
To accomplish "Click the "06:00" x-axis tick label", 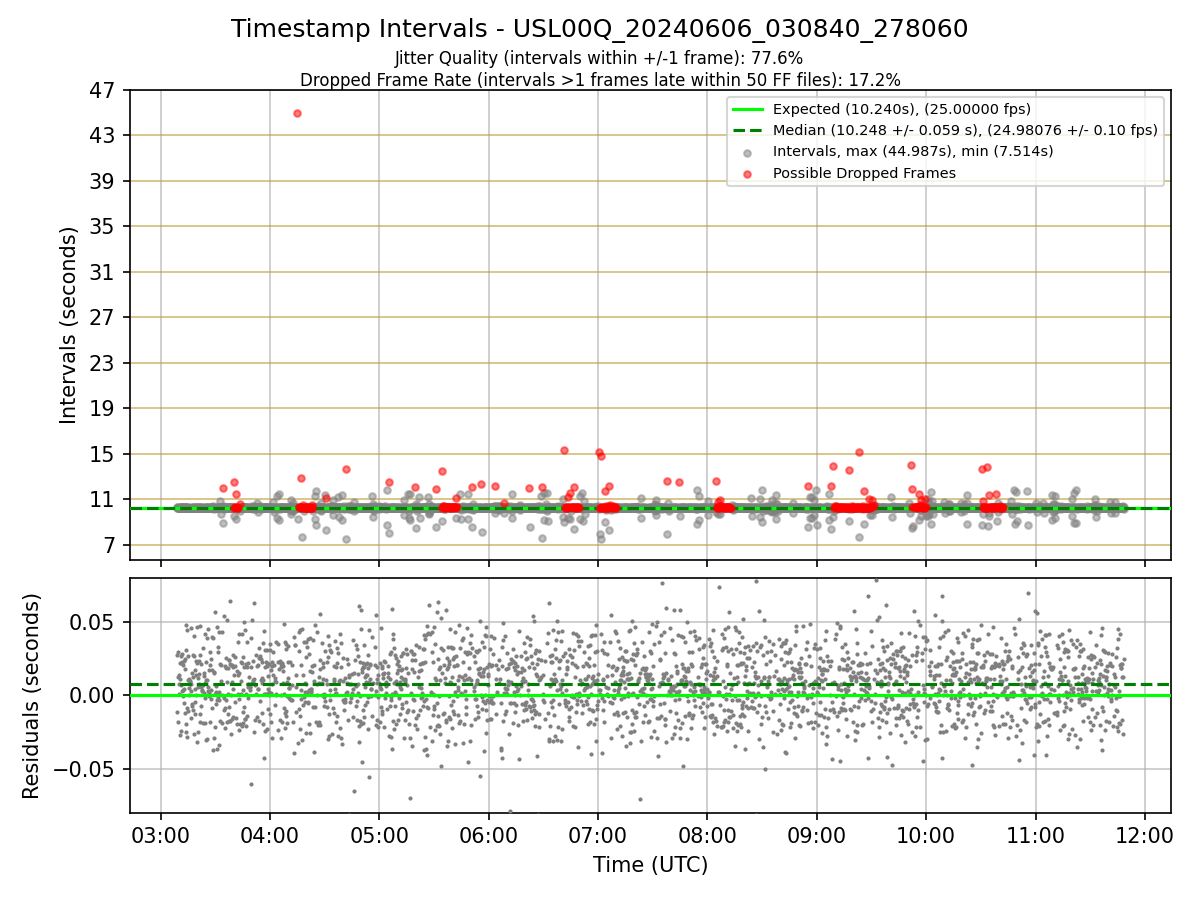I will coord(488,836).
